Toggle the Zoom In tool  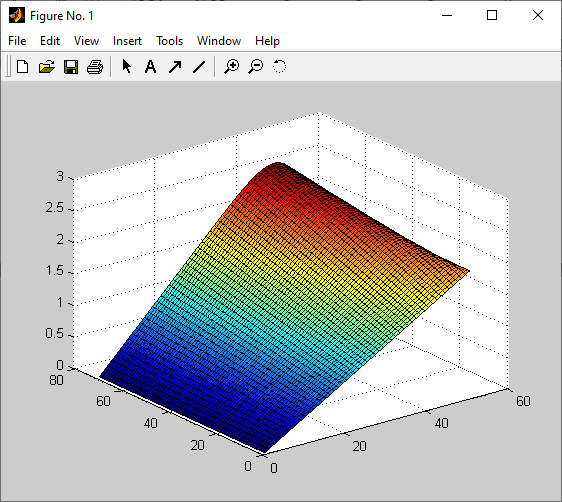tap(232, 67)
